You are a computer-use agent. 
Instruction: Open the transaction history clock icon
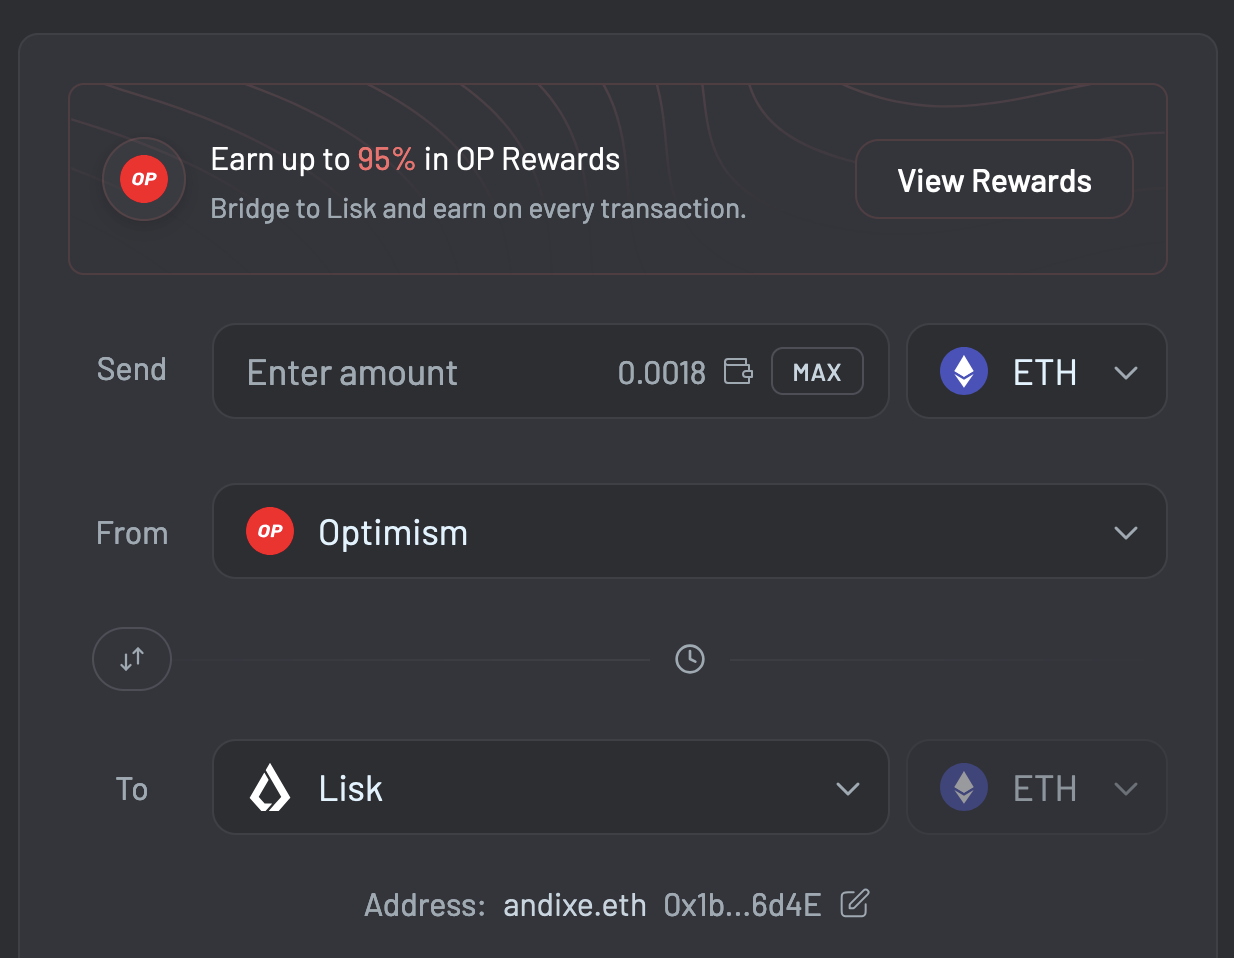point(689,658)
